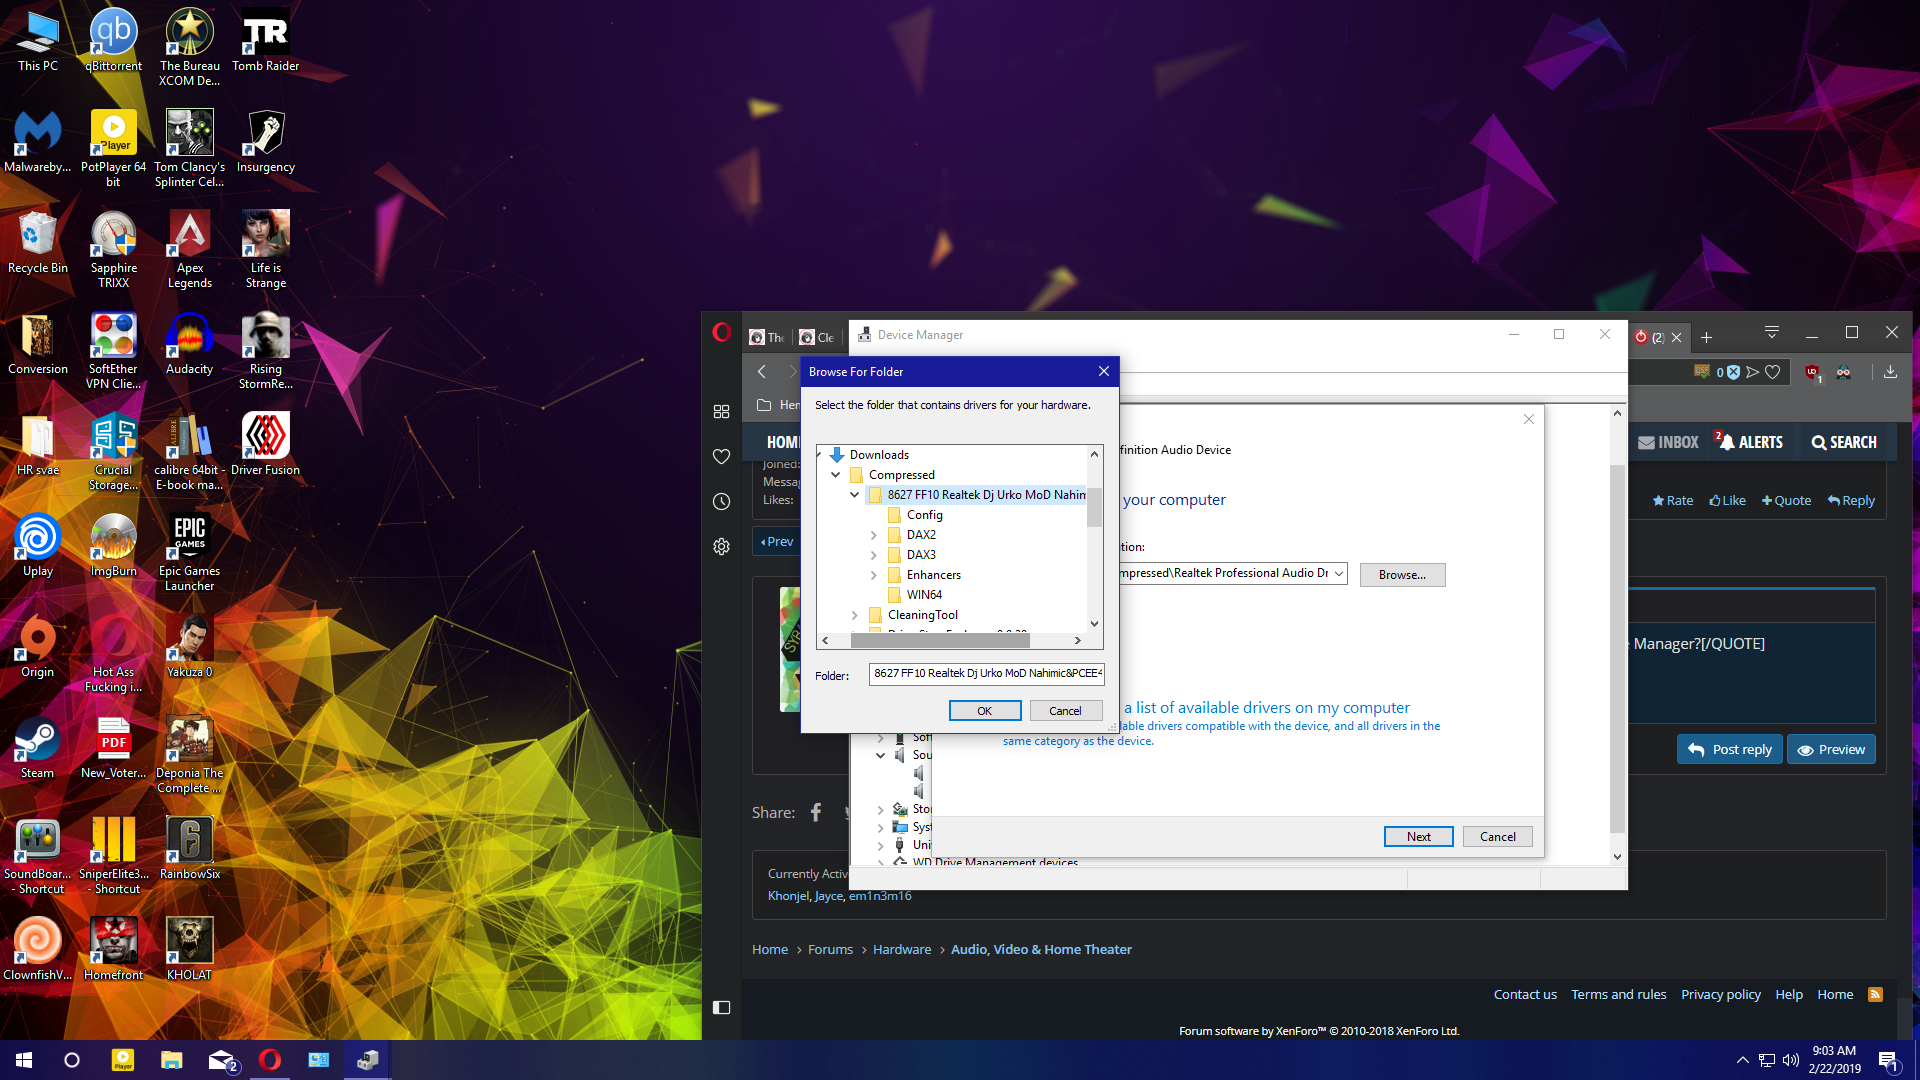Screen dimensions: 1920x1080
Task: Click the Folder name input field
Action: coord(986,673)
